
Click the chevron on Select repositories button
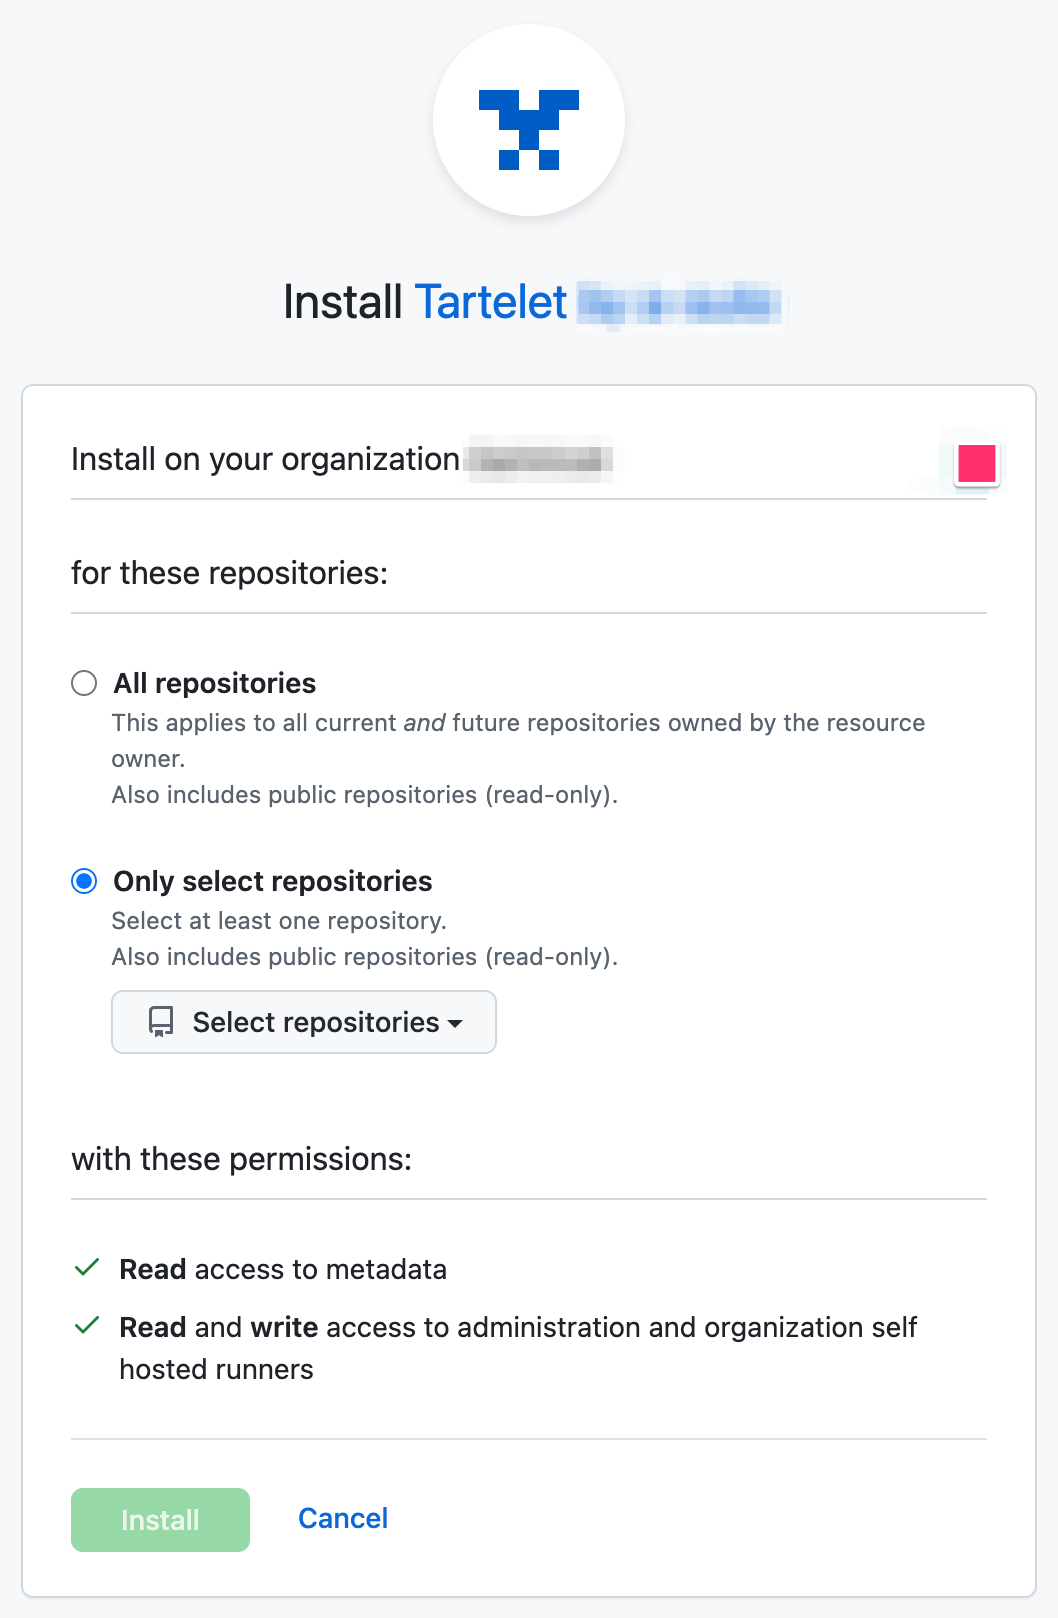[x=456, y=1023]
